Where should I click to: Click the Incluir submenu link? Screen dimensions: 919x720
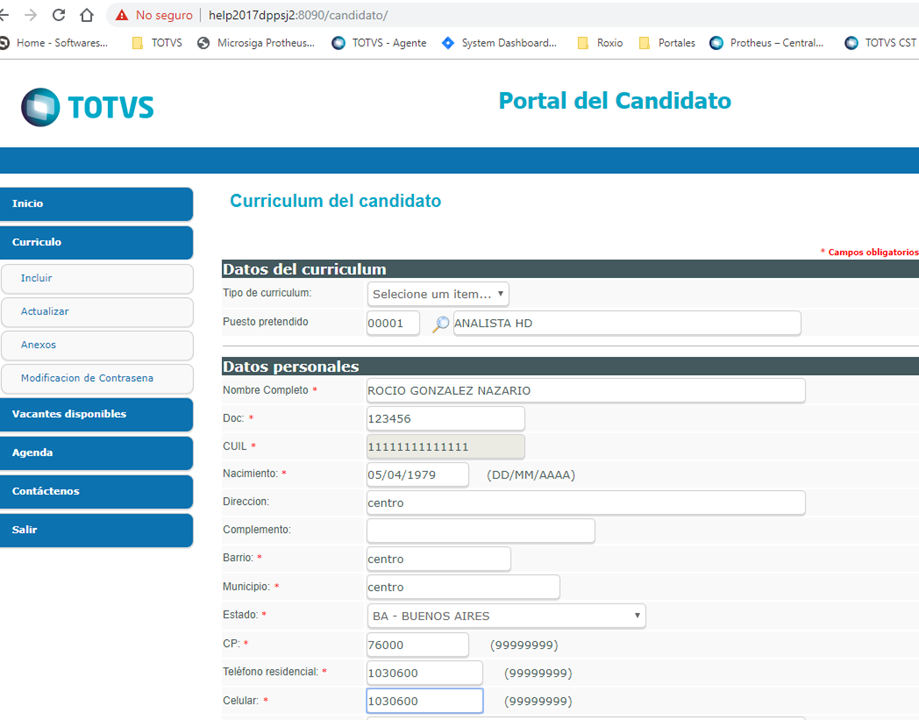97,279
